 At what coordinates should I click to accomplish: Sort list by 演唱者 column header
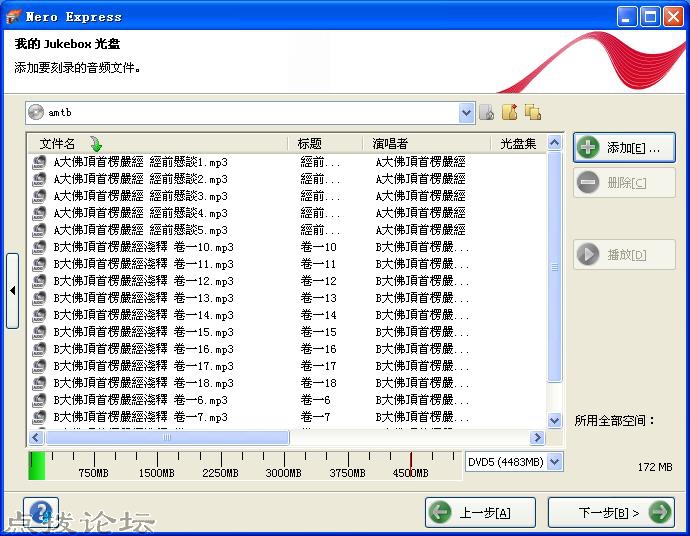[x=390, y=144]
